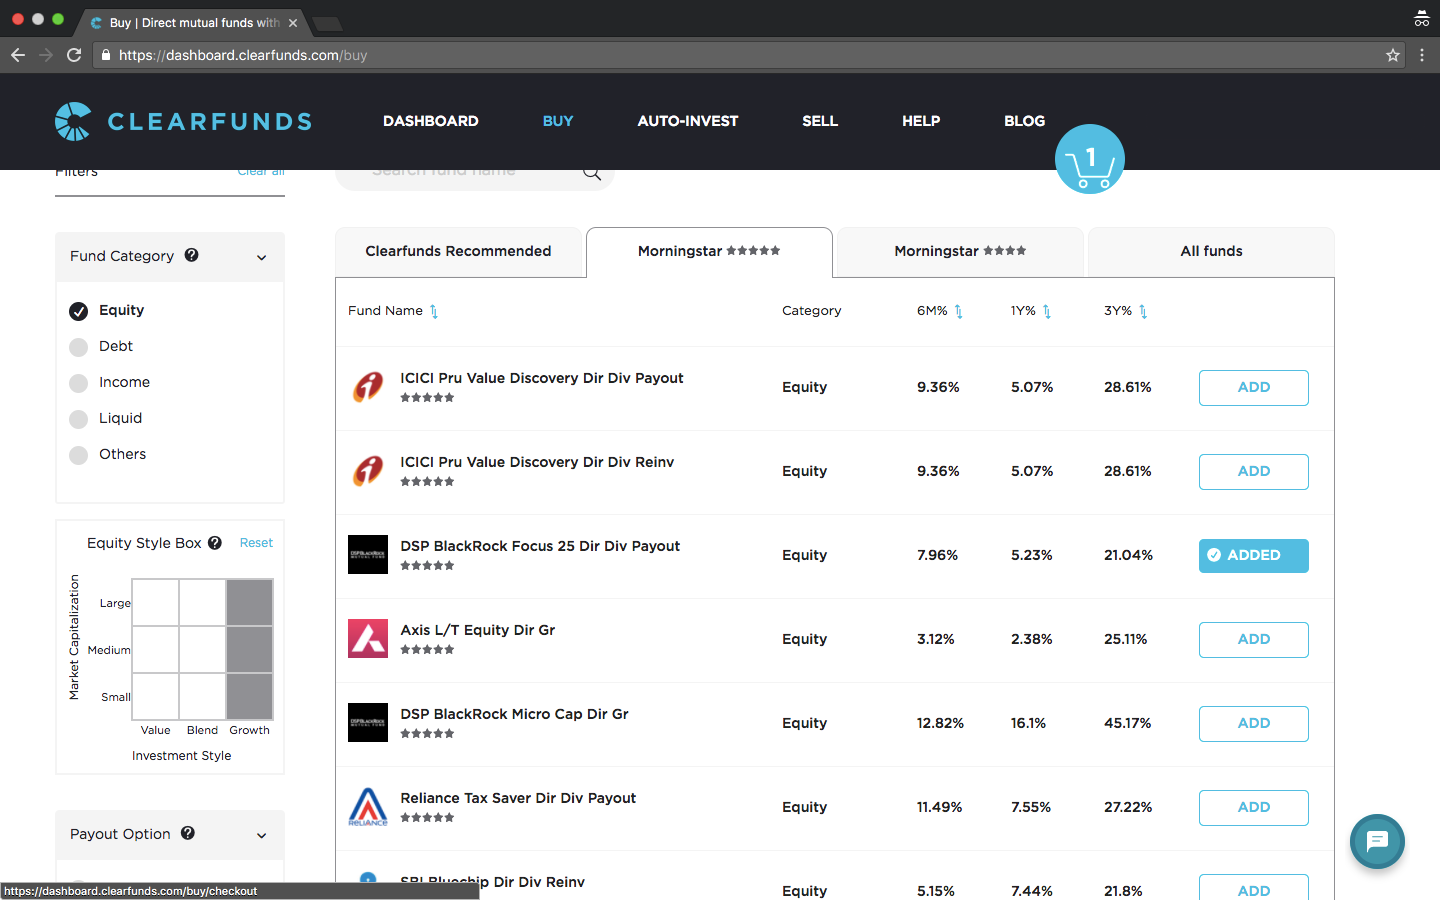Click DSP BlackRock Micro Cap logo
The height and width of the screenshot is (900, 1440).
click(368, 722)
